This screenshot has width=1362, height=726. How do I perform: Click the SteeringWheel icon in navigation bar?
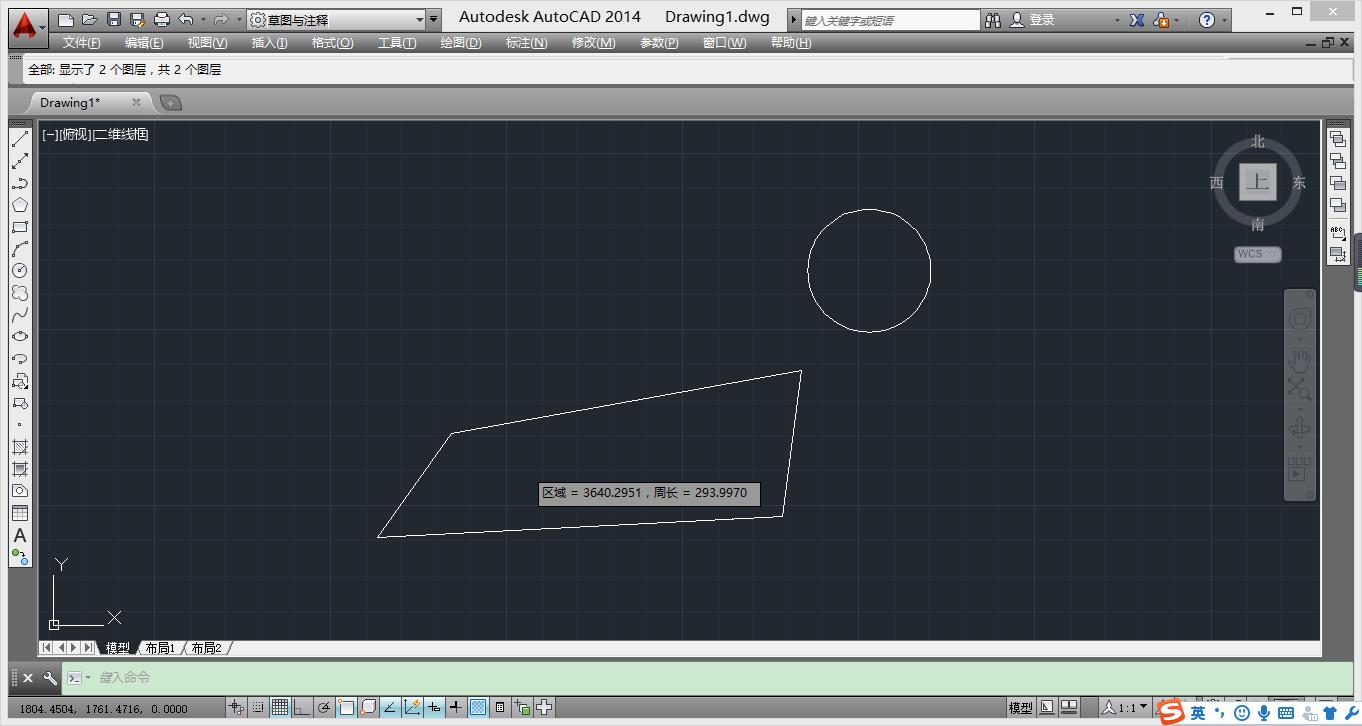[x=1300, y=319]
